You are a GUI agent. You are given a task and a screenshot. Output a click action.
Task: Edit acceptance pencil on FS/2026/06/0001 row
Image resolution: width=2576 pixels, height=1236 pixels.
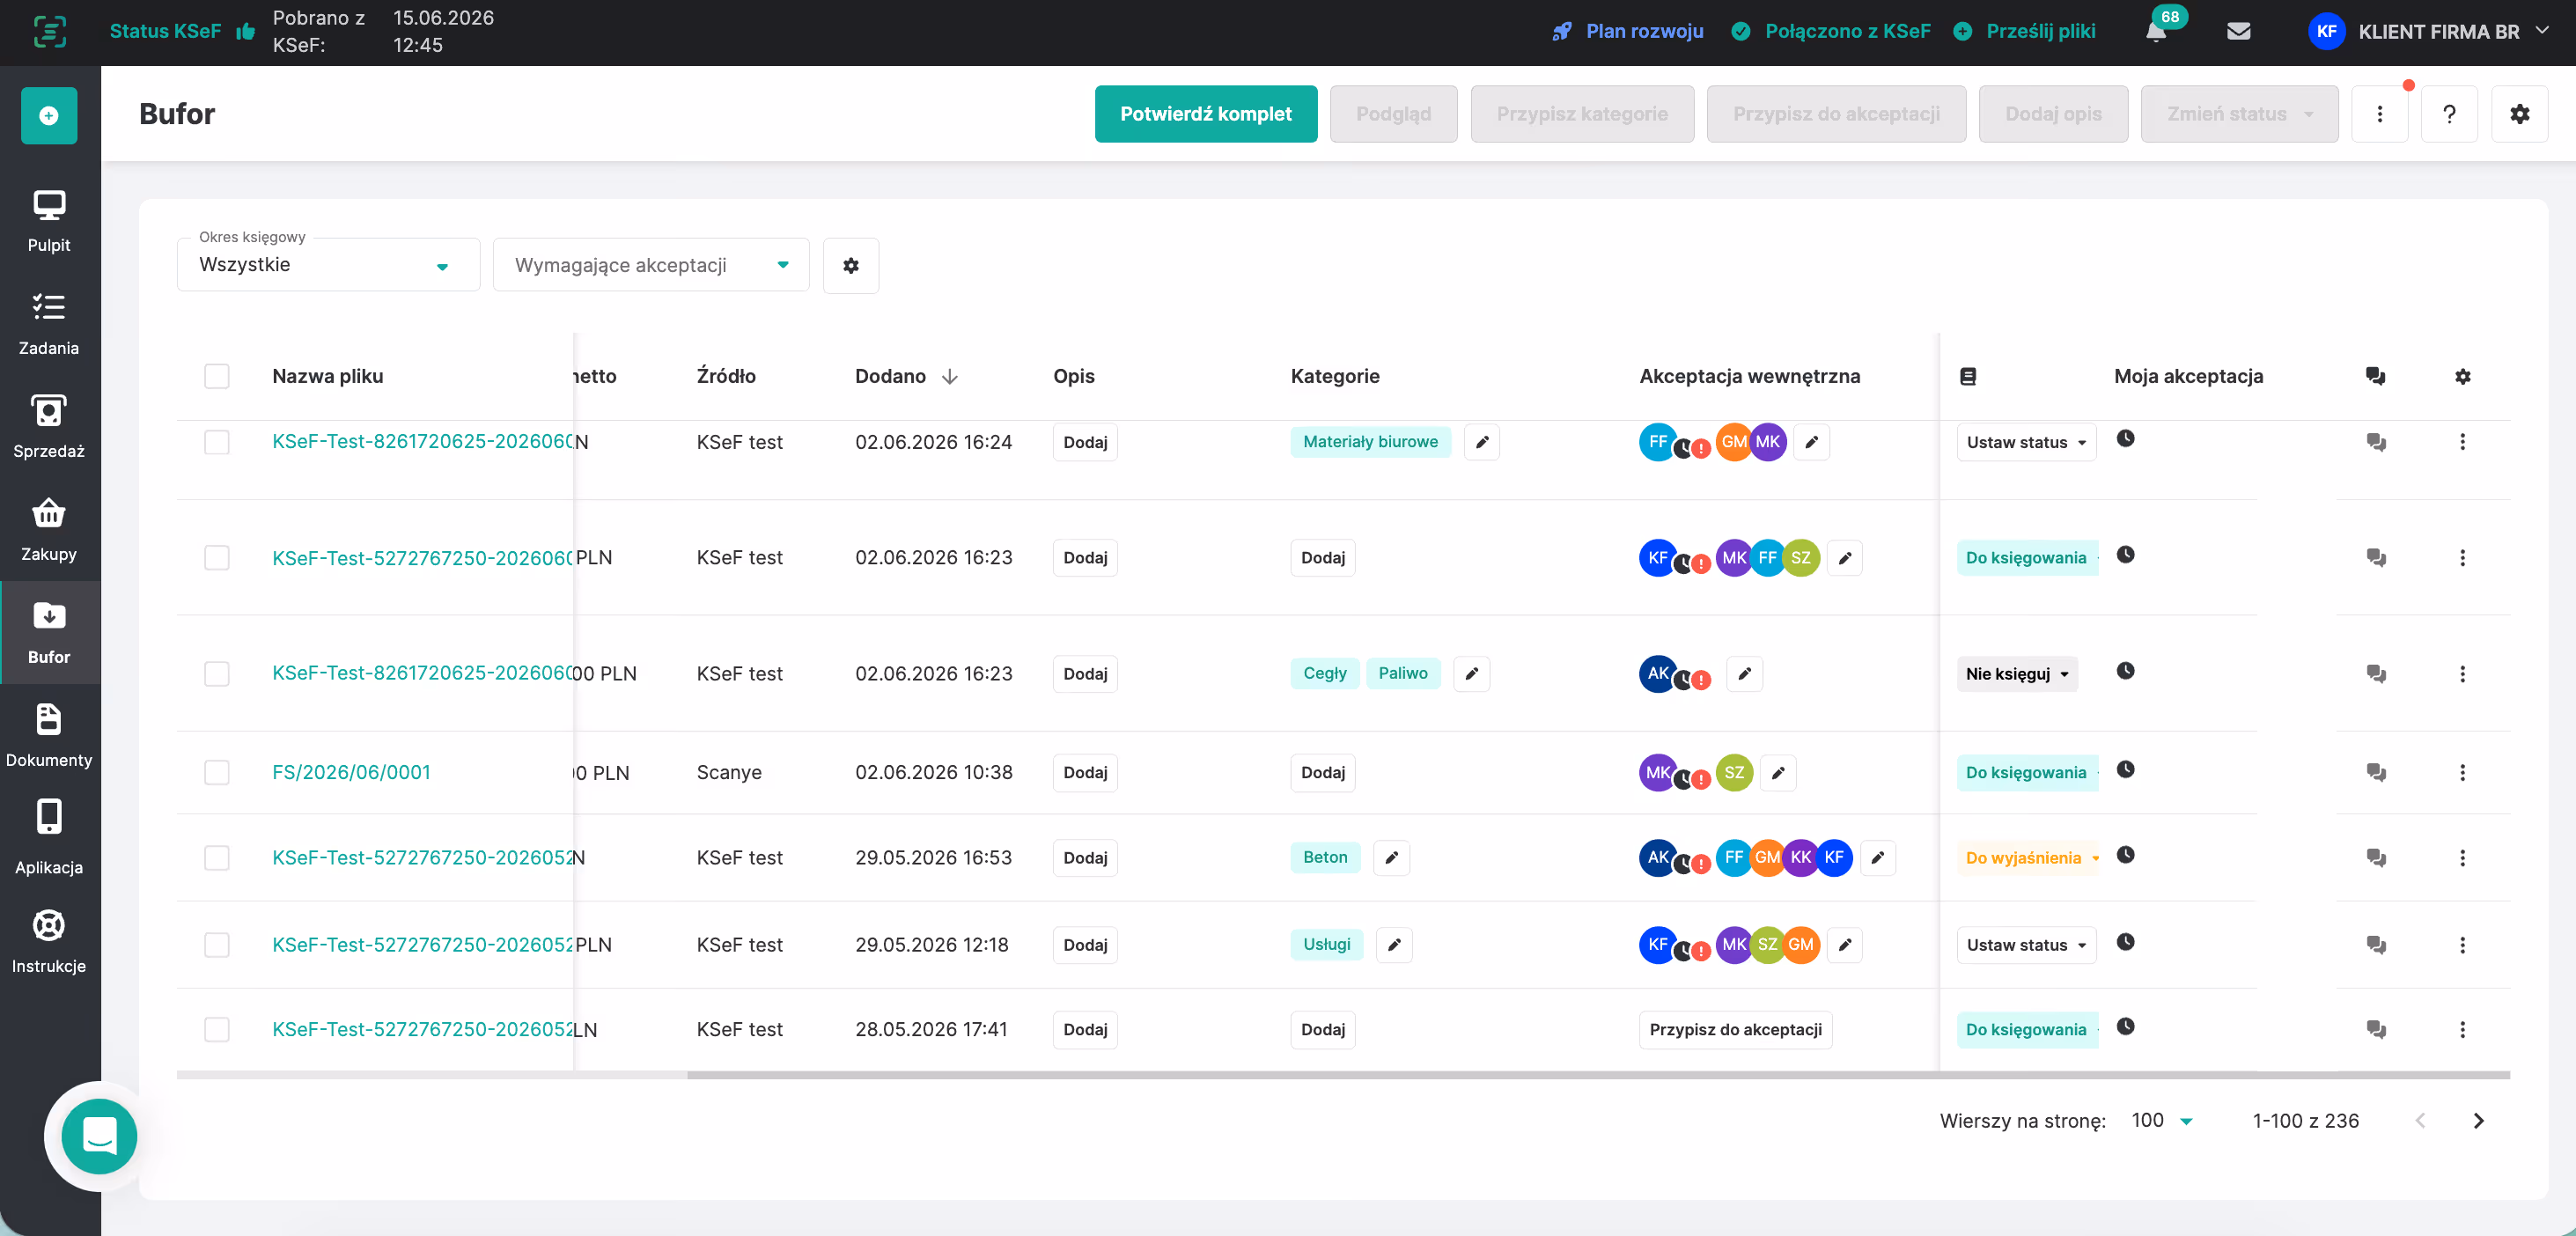click(1778, 773)
